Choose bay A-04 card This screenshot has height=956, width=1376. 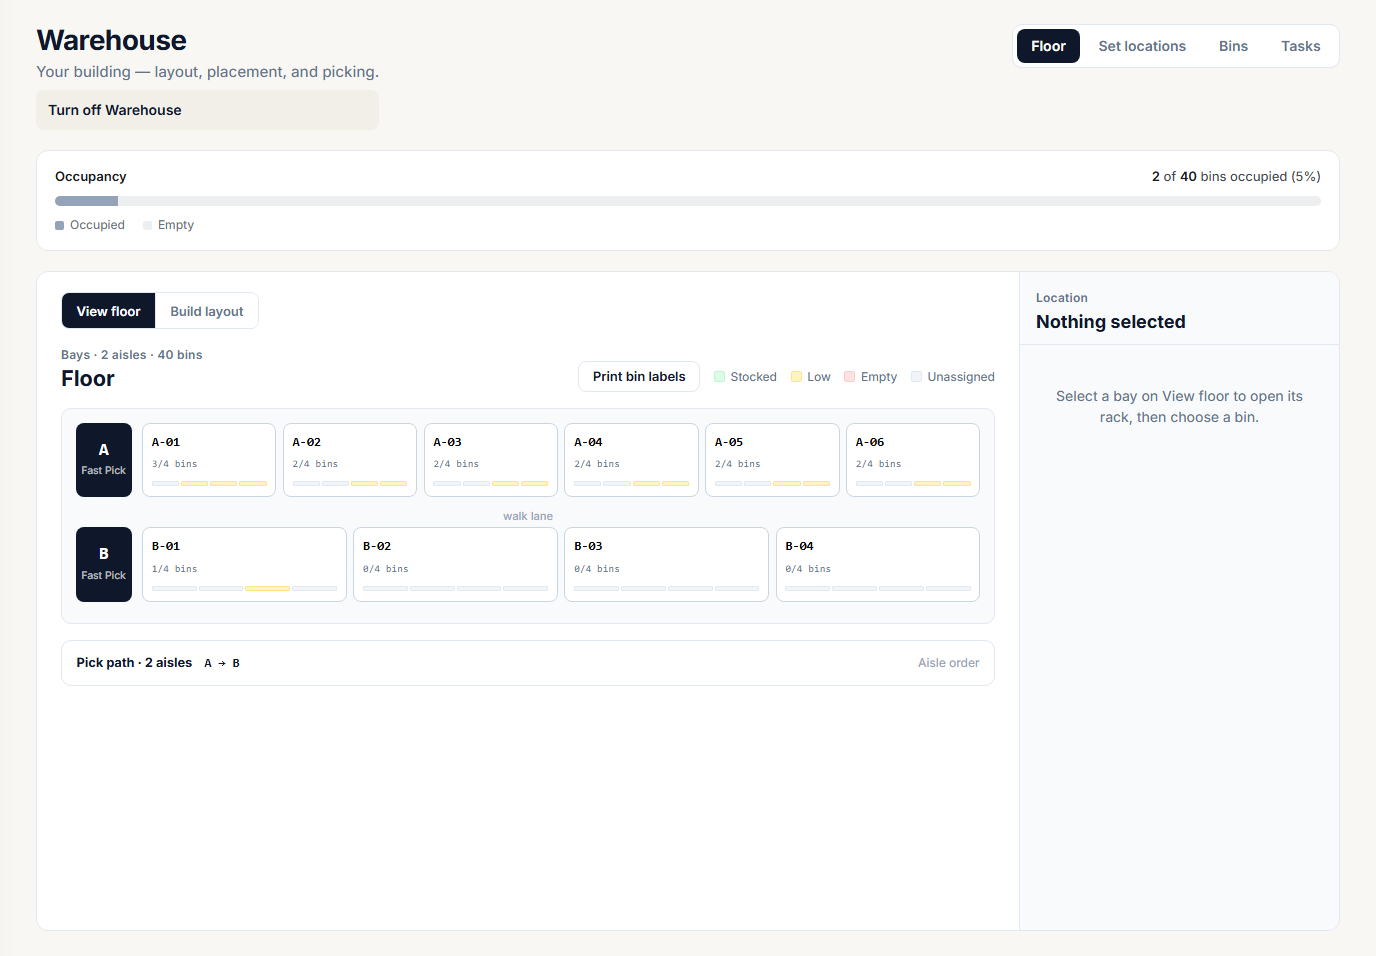[631, 460]
